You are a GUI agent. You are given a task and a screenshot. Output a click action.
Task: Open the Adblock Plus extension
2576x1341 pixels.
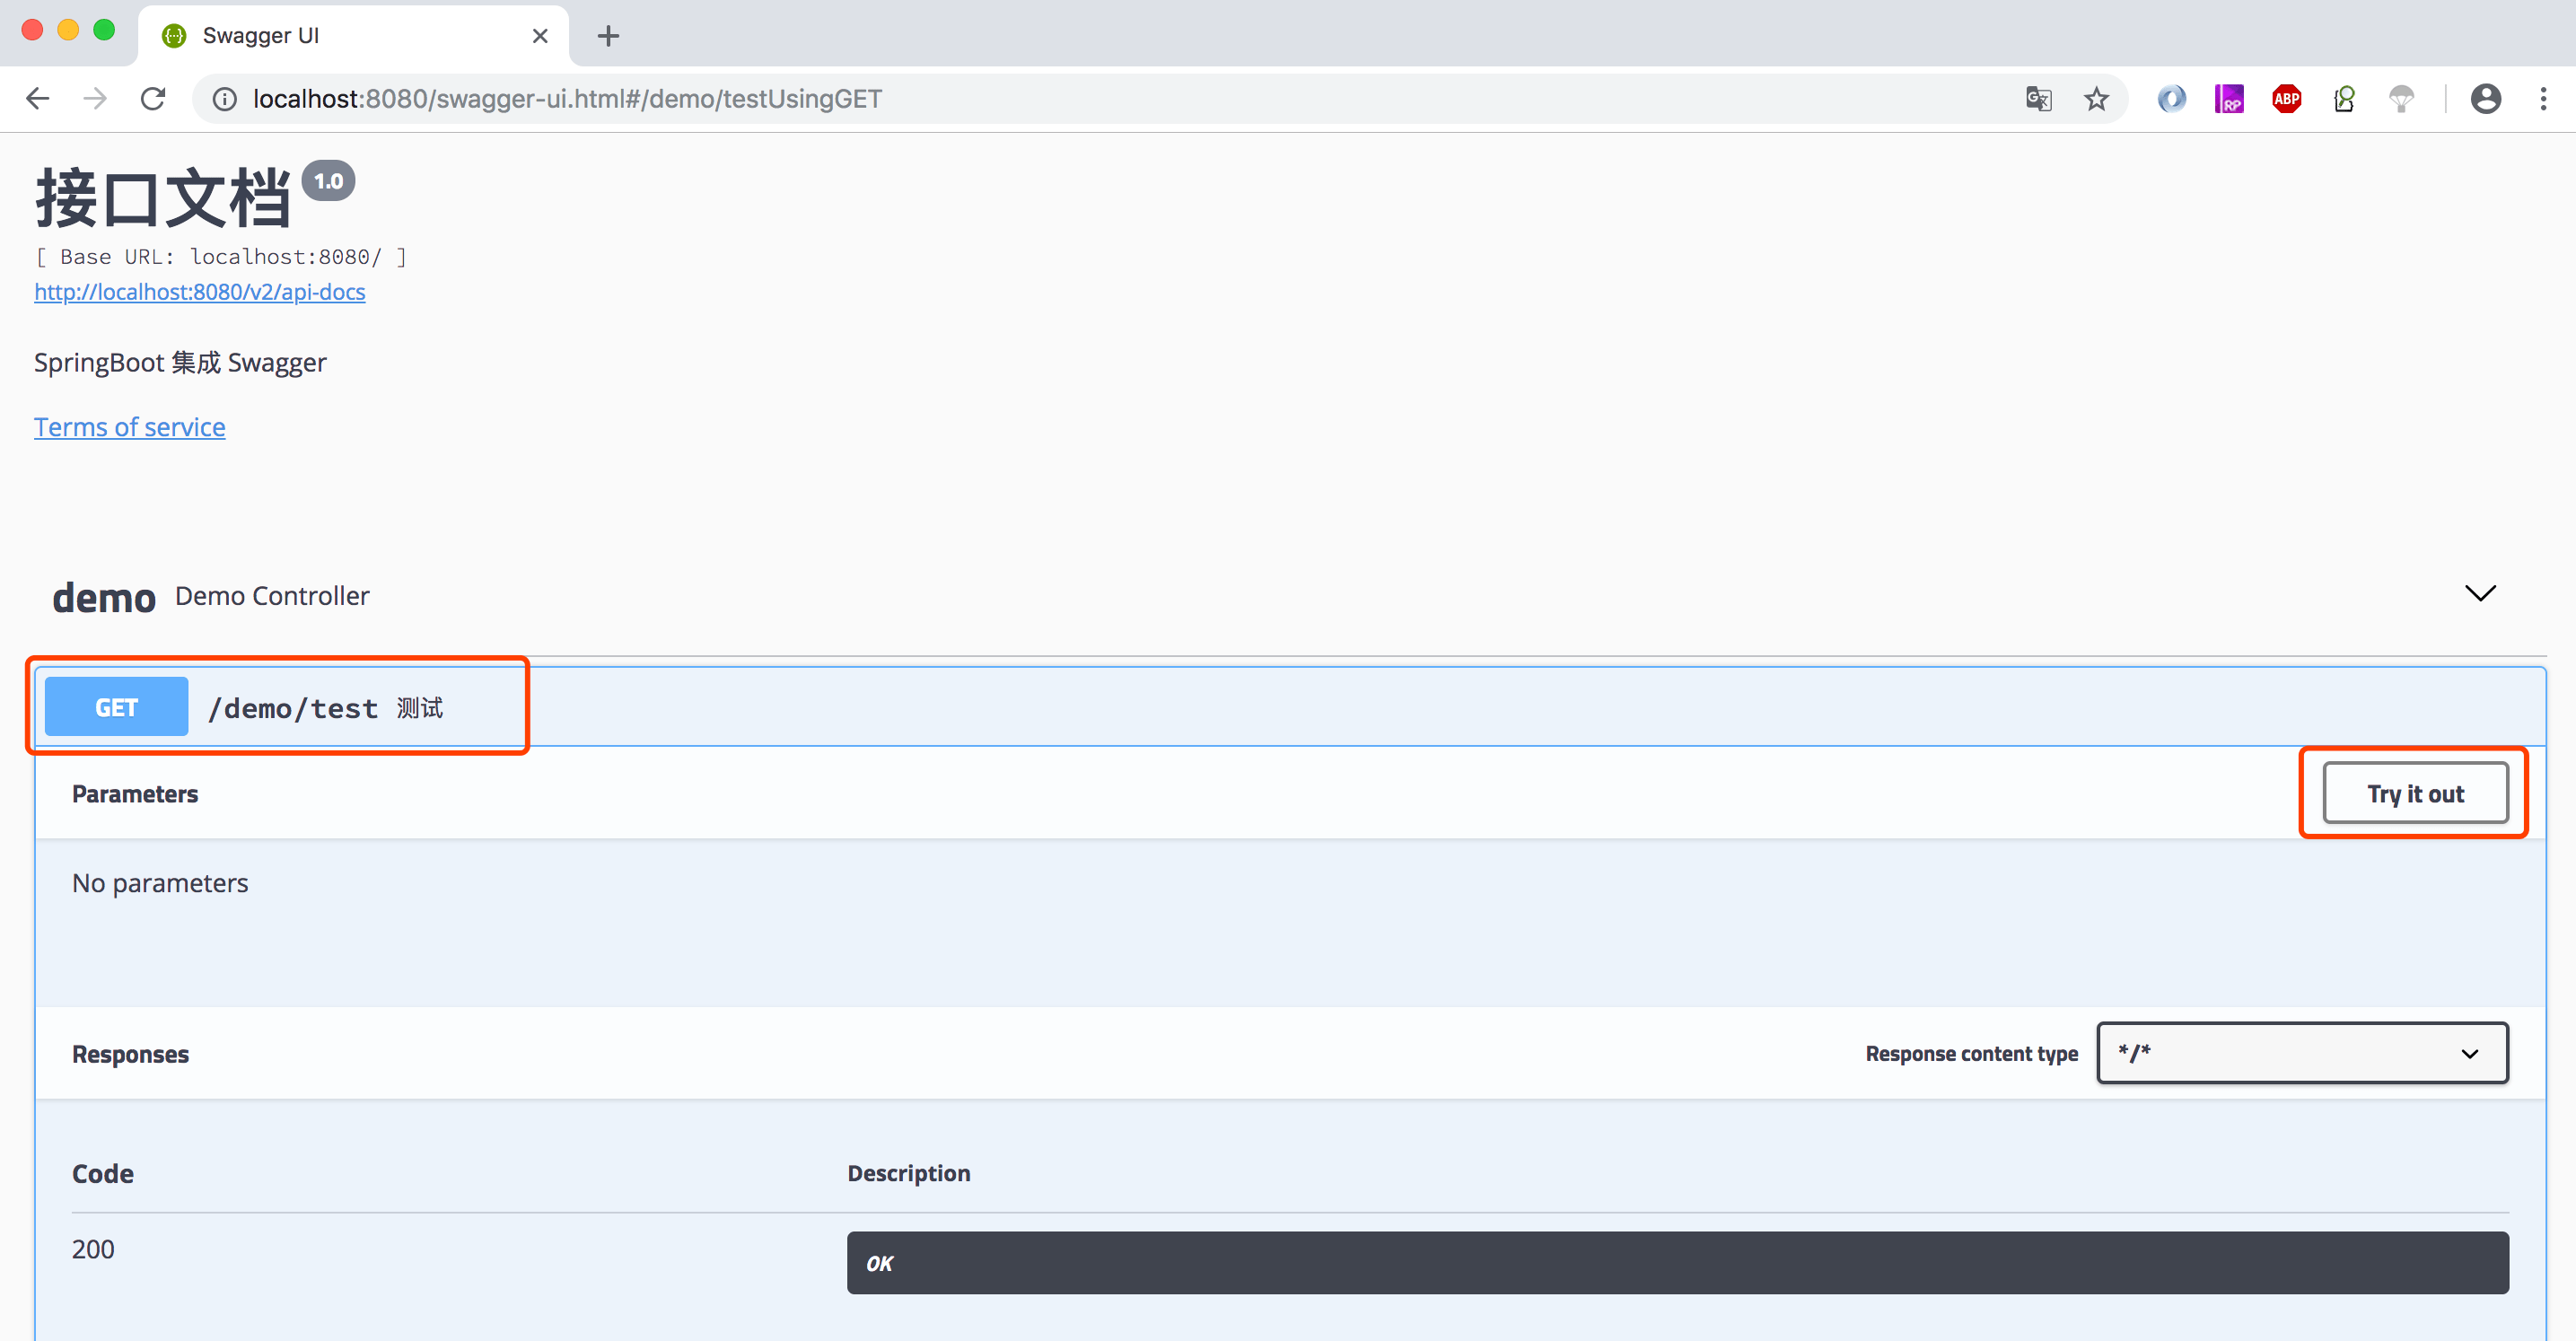click(2286, 99)
